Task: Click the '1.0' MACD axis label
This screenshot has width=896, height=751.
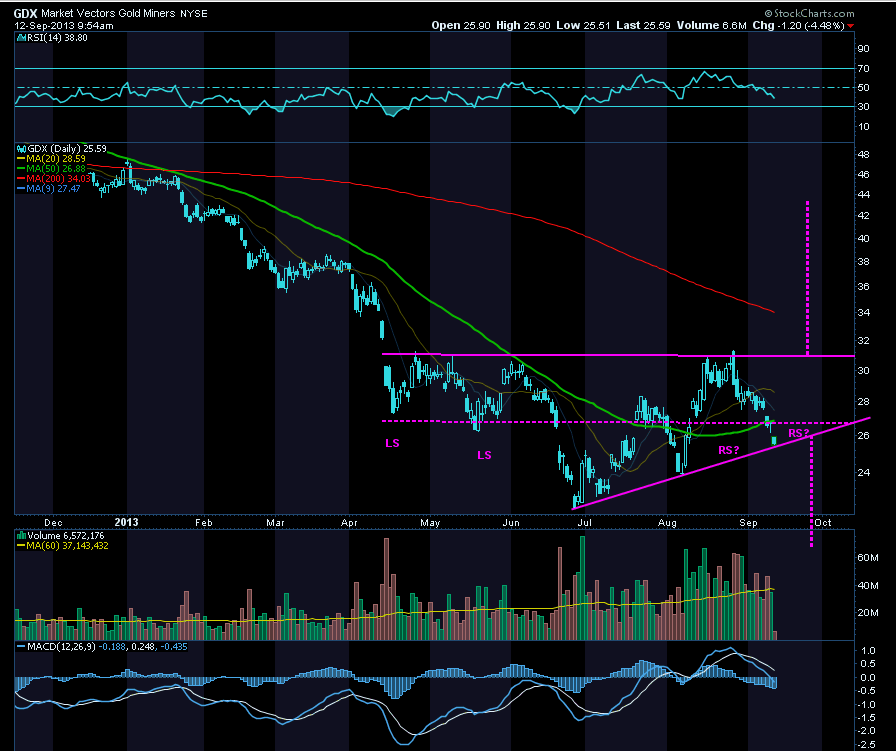Action: pyautogui.click(x=868, y=650)
